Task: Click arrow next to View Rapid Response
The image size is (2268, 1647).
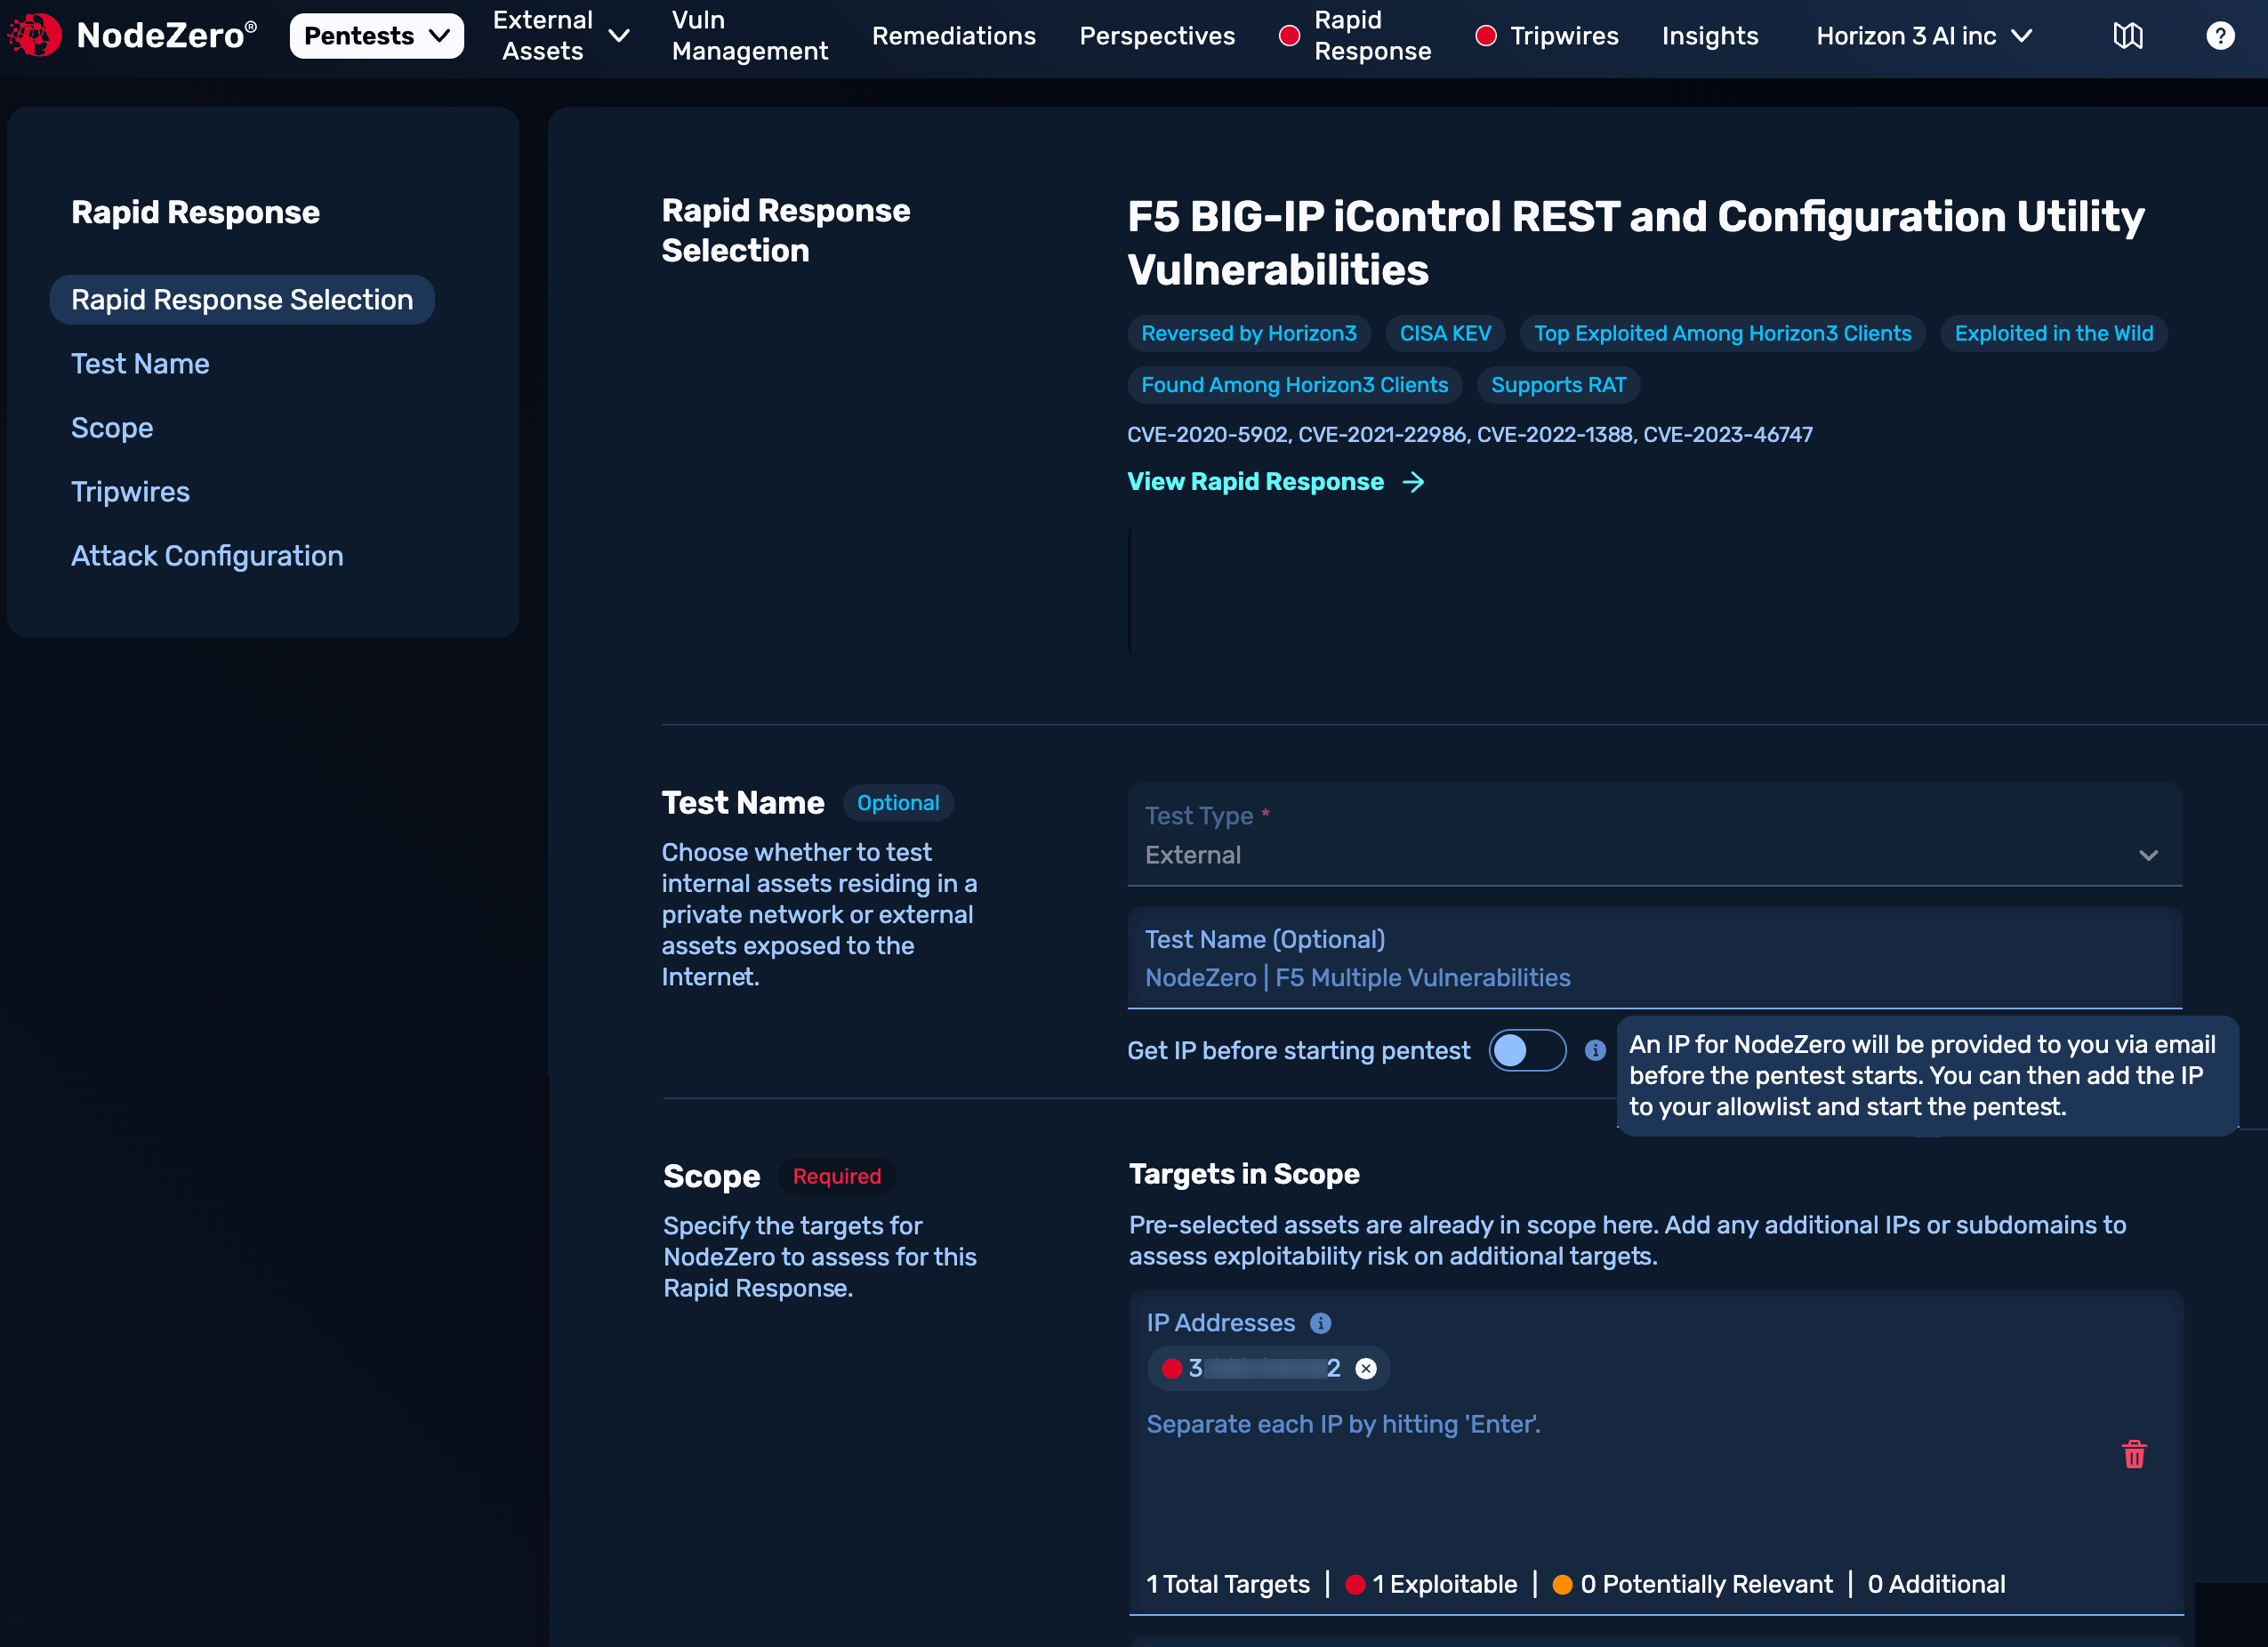Action: click(1413, 482)
